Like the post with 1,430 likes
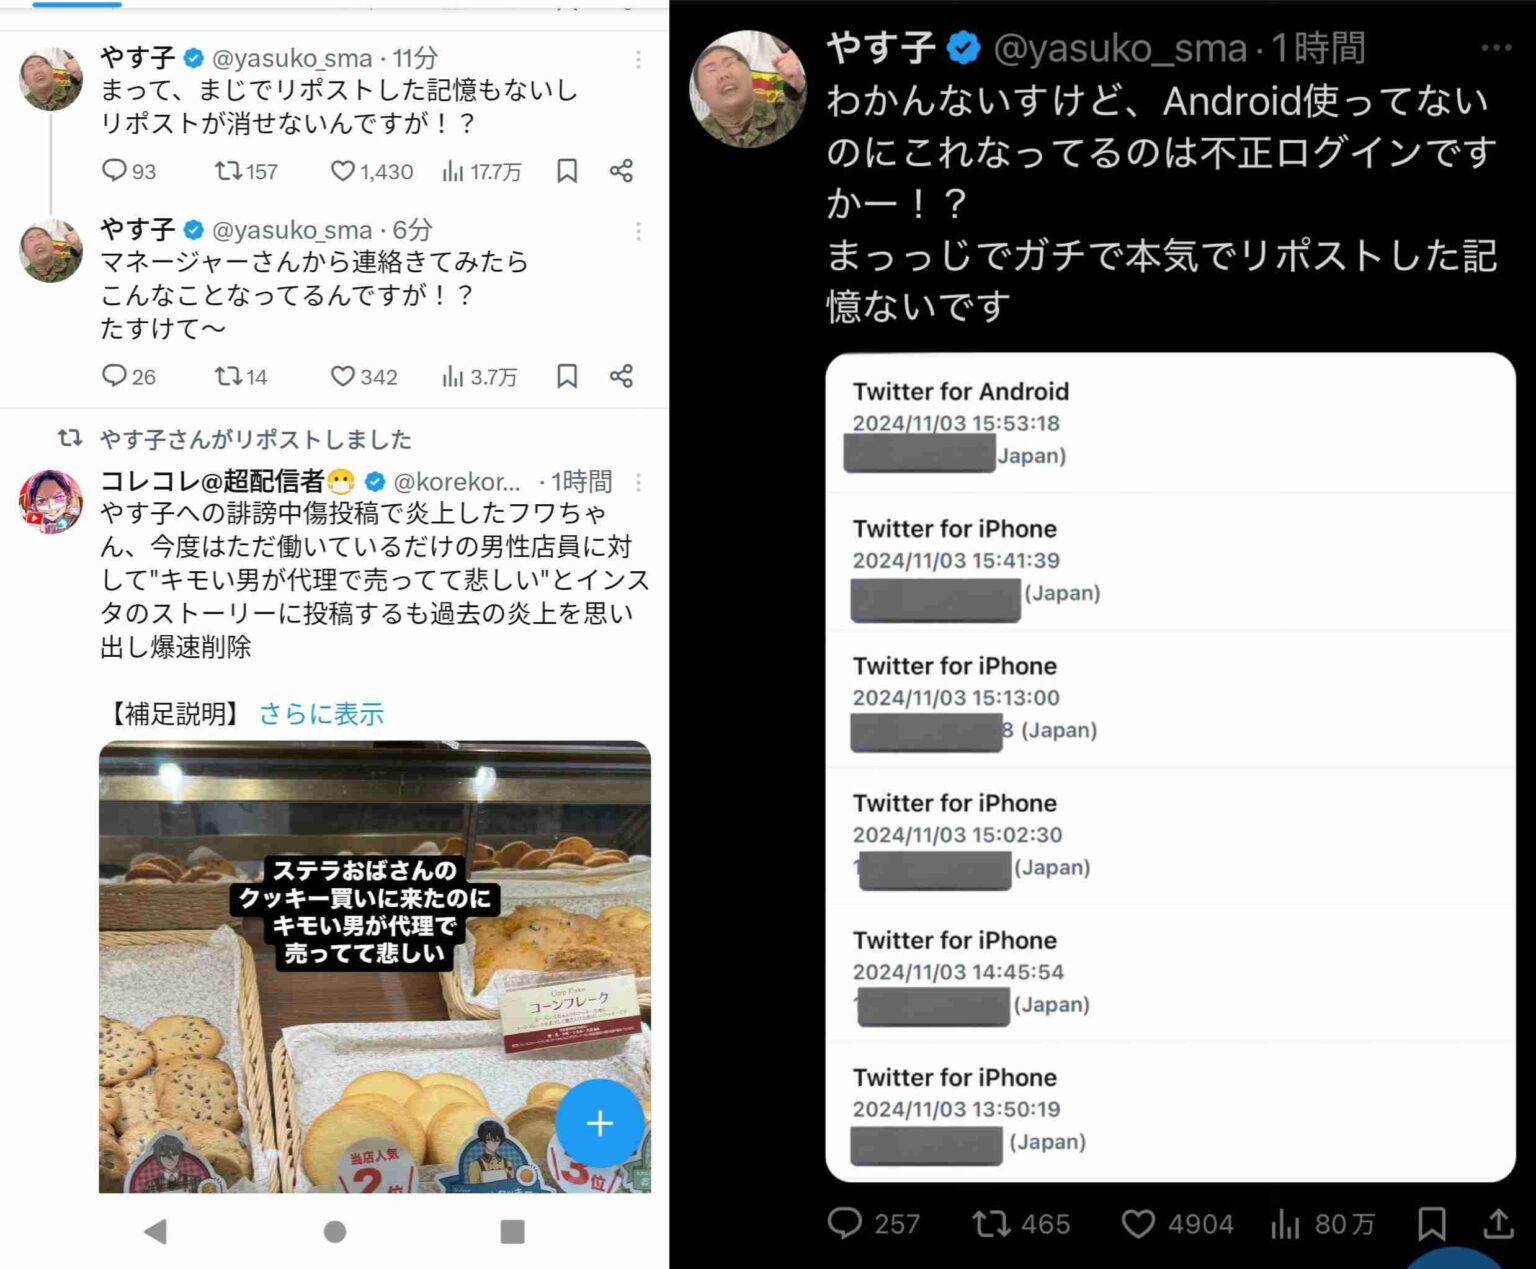Image resolution: width=1536 pixels, height=1269 pixels. click(x=371, y=171)
